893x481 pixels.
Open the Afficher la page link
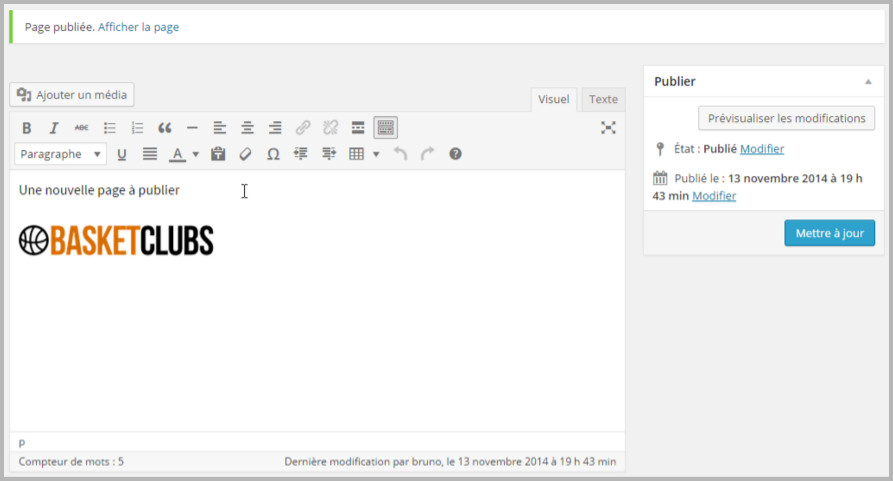(138, 27)
